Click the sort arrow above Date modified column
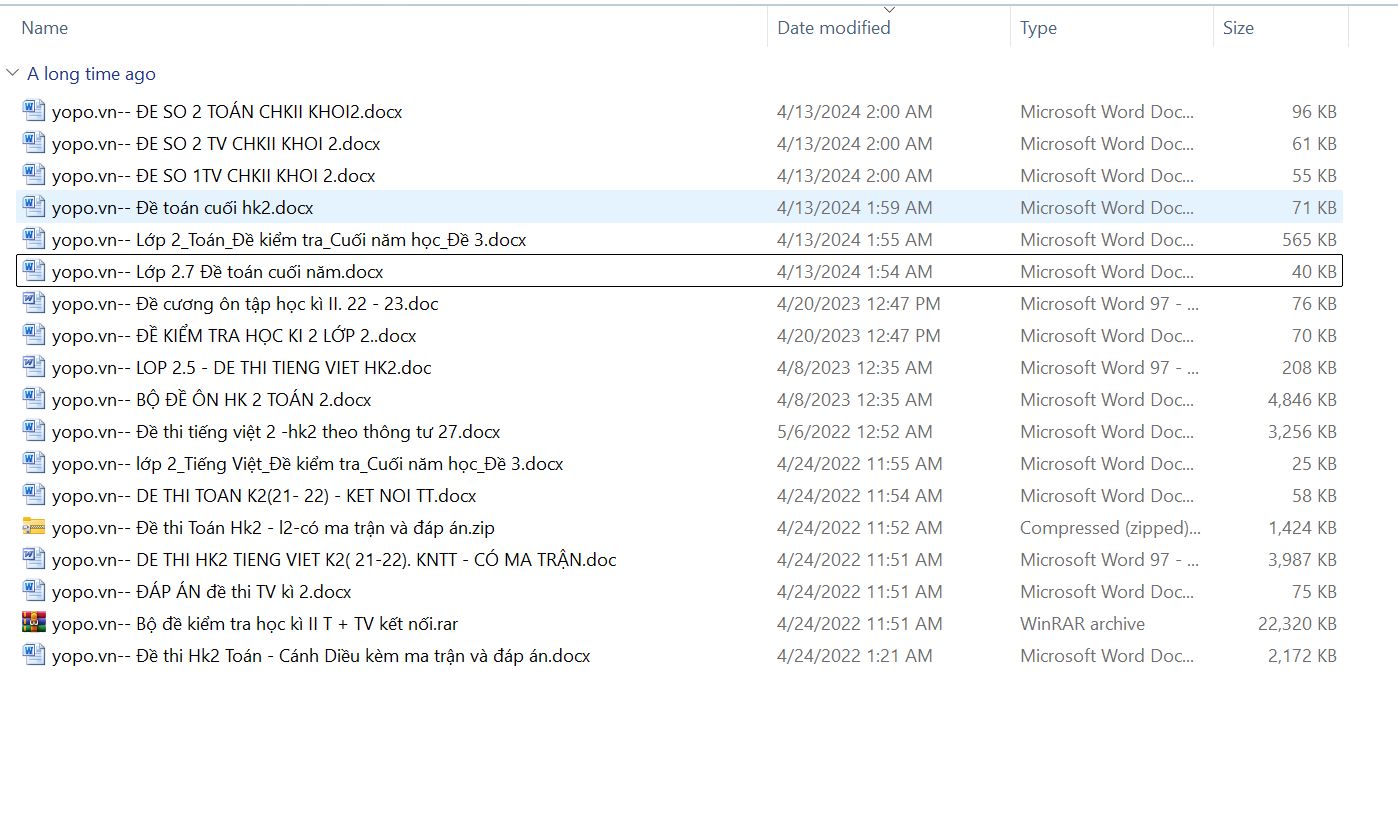This screenshot has width=1398, height=835. tap(889, 10)
